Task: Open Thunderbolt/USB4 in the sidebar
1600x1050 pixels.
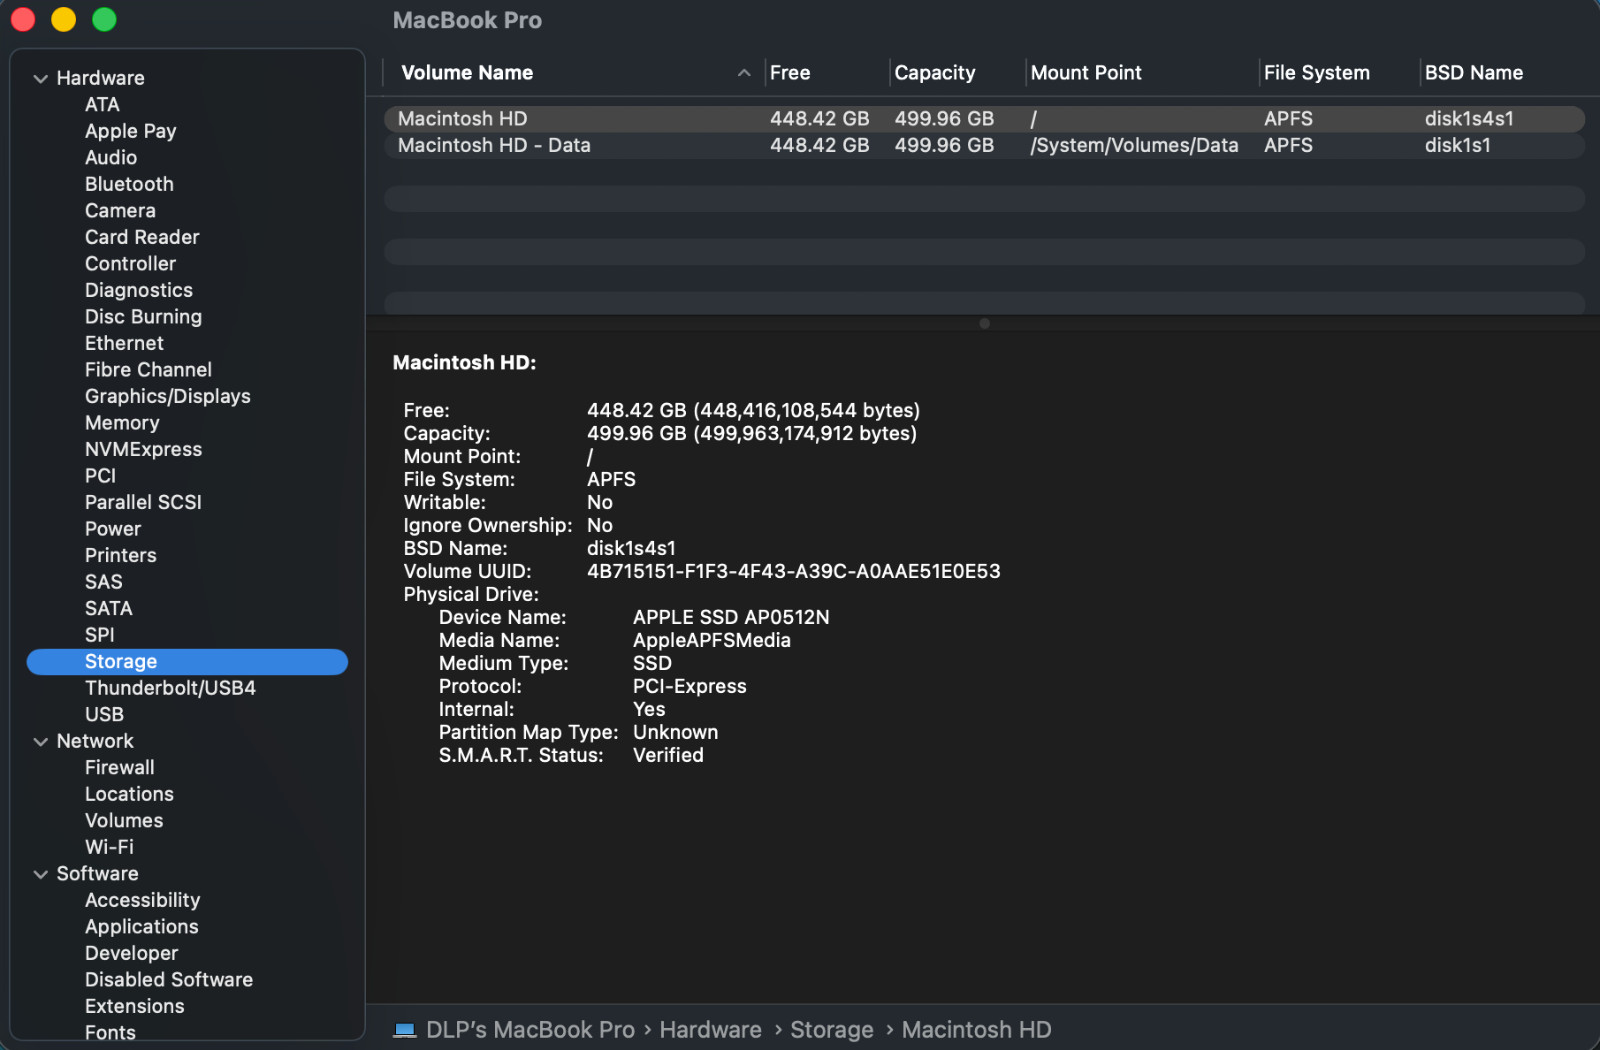Action: pos(170,688)
